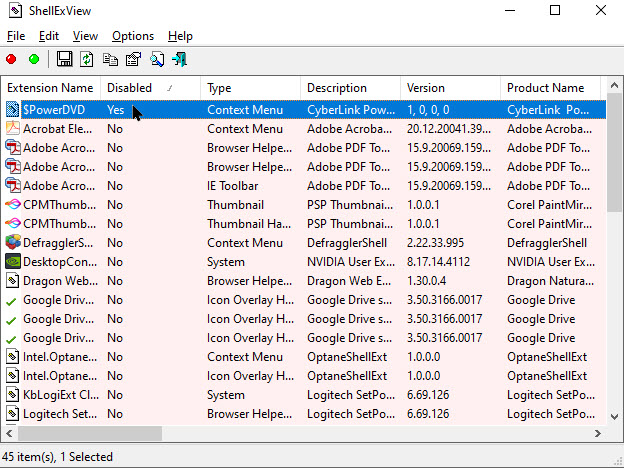Click the vertical scrollbar thumb

tap(614, 152)
